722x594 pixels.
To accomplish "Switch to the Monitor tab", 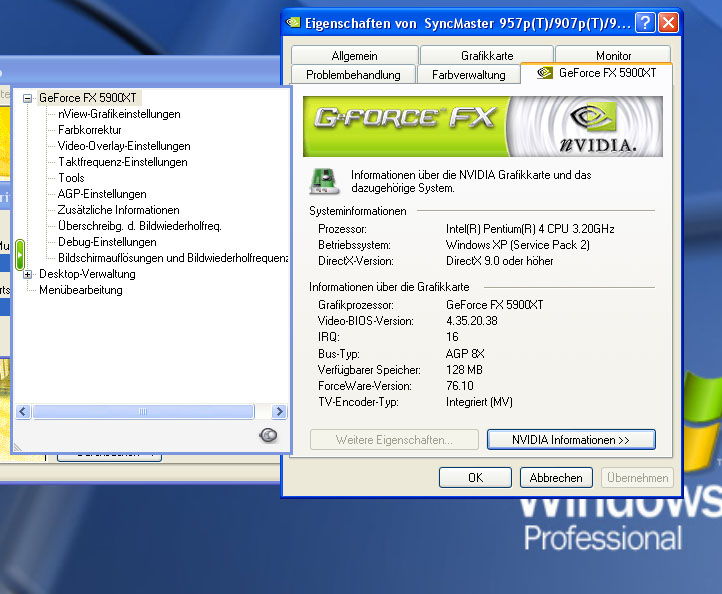I will pos(613,56).
